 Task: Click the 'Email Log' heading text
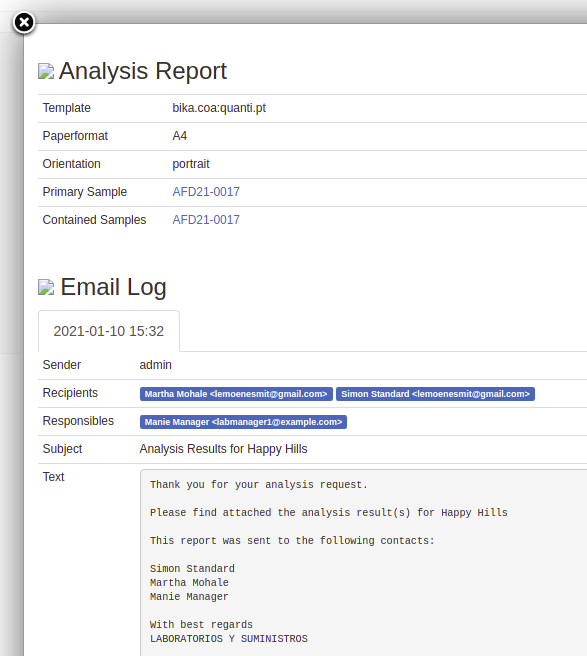tap(113, 287)
